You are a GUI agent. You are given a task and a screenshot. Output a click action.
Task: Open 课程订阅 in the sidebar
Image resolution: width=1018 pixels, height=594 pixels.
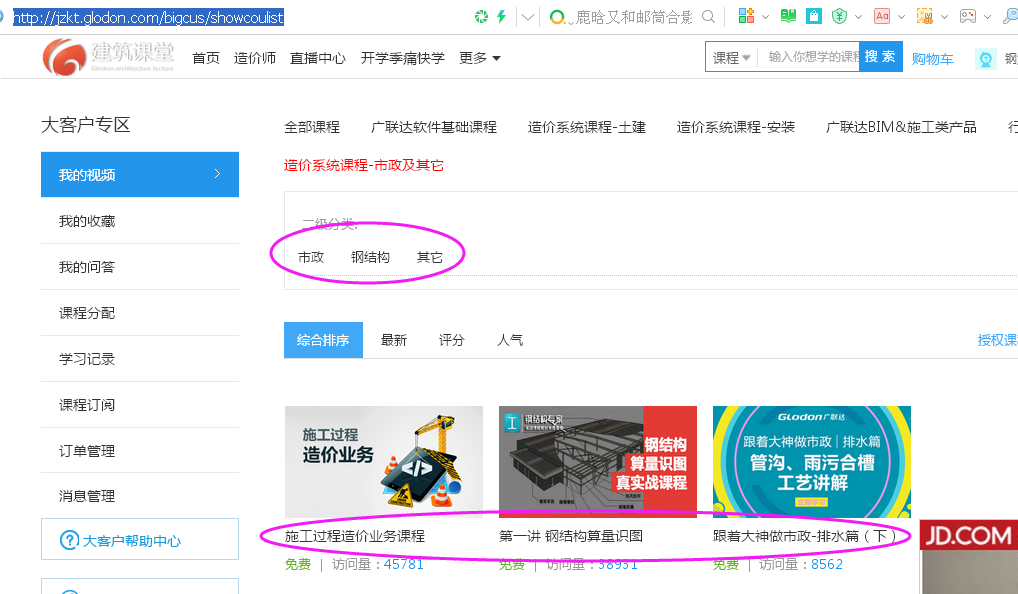[x=87, y=405]
